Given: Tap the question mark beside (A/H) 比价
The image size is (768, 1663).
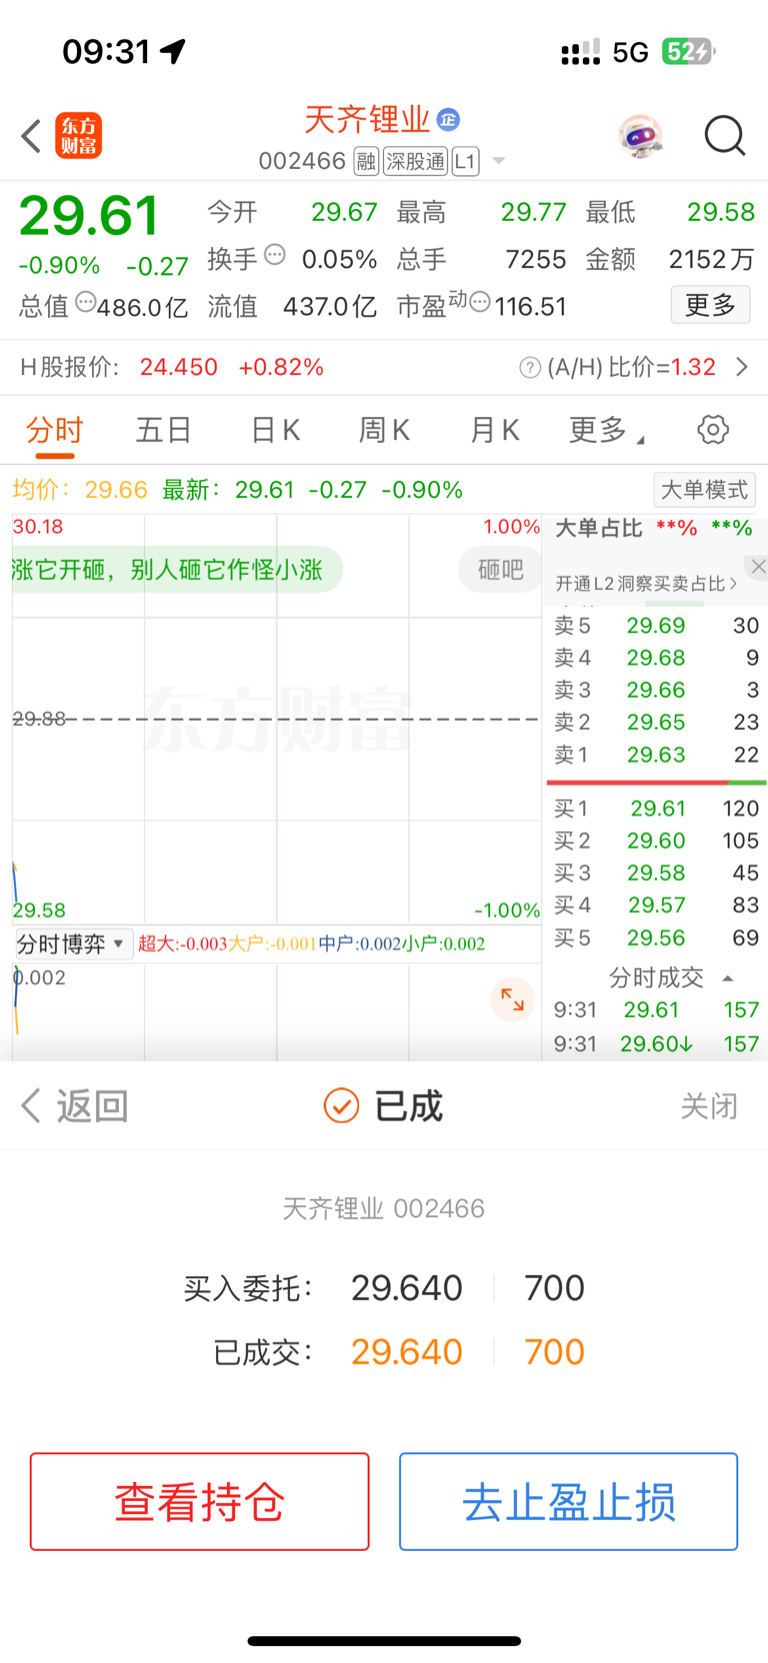Looking at the screenshot, I should (x=530, y=368).
